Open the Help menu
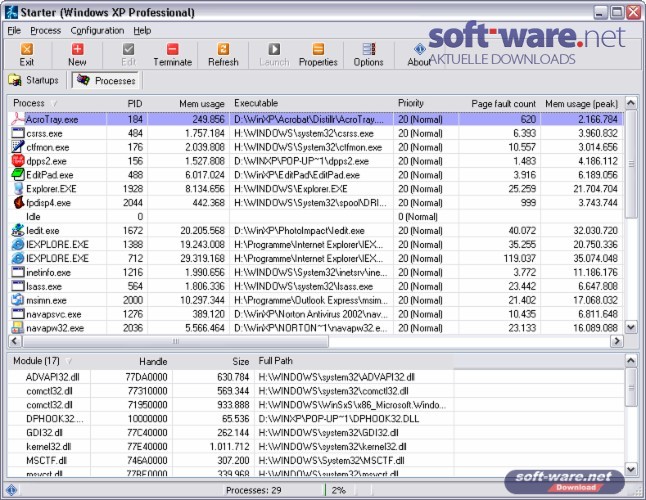The height and width of the screenshot is (500, 646). tap(142, 30)
